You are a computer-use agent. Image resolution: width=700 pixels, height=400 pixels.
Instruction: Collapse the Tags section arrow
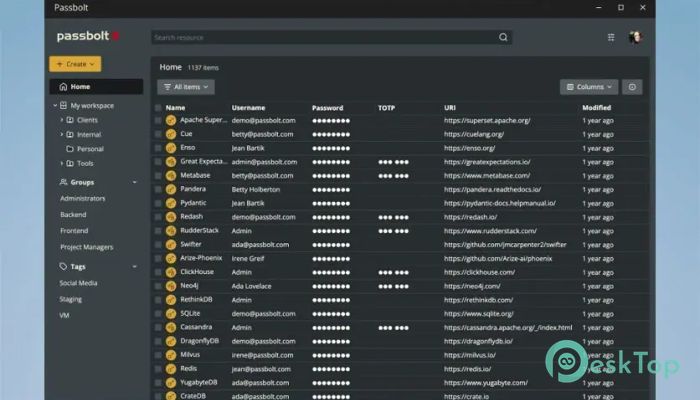tap(135, 267)
